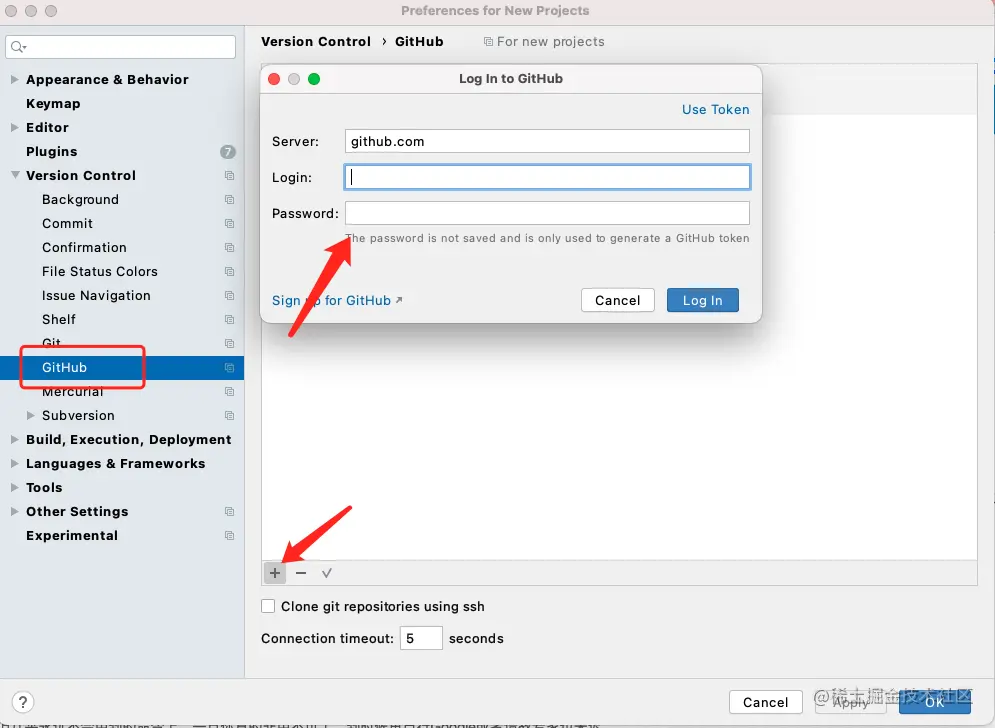The width and height of the screenshot is (995, 728).
Task: Expand the Tools section
Action: (x=14, y=487)
